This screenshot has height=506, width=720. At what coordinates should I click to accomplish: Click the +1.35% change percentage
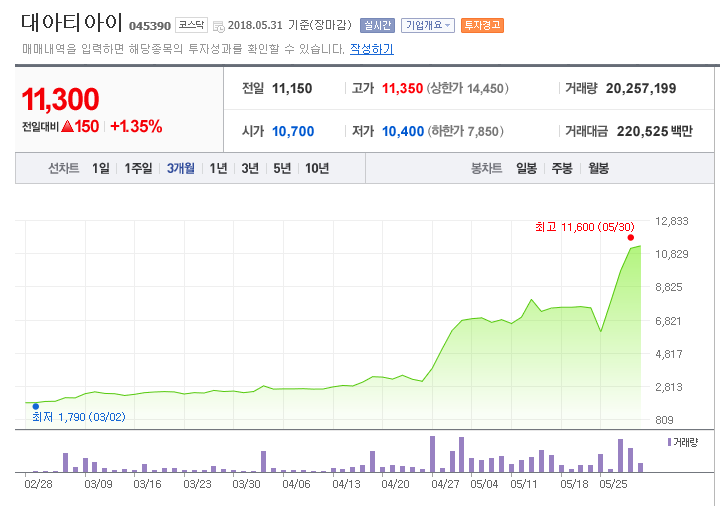136,126
